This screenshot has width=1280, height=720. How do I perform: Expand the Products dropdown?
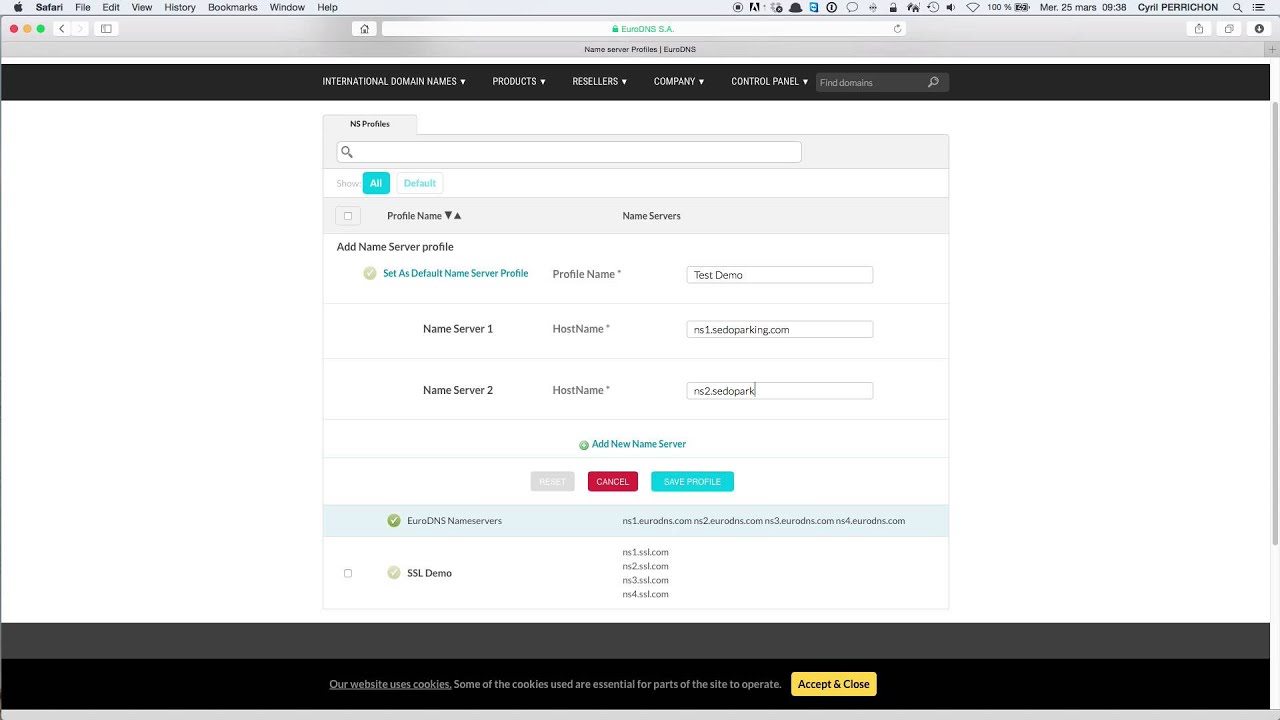coord(519,82)
